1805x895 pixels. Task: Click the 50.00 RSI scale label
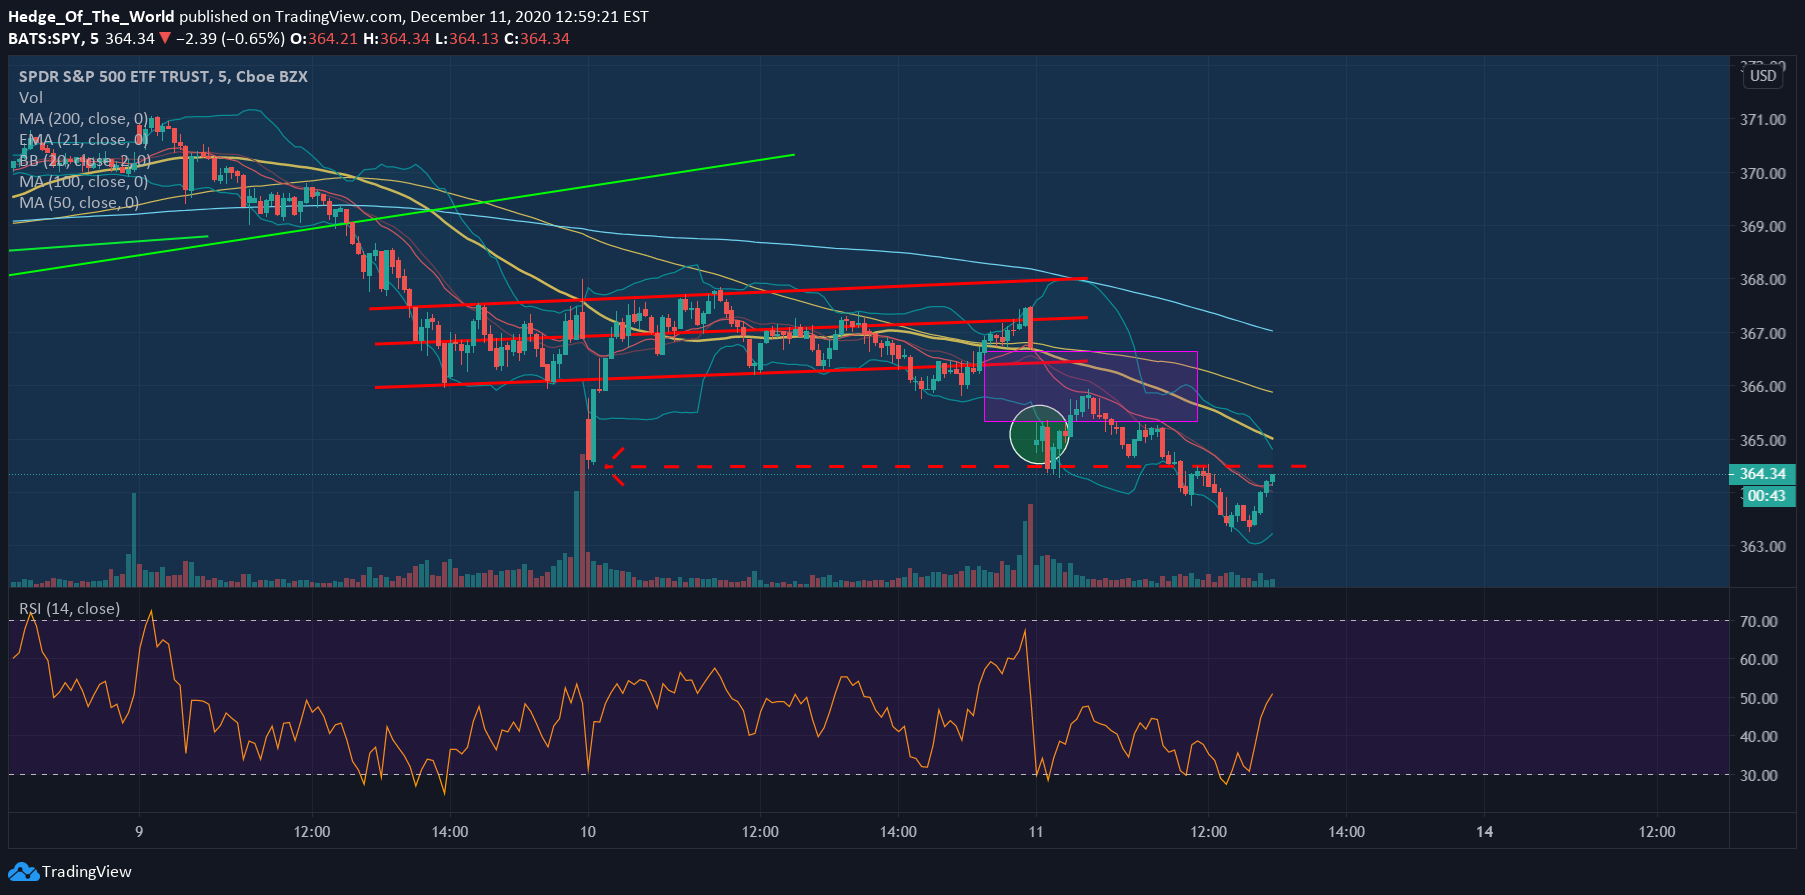pyautogui.click(x=1759, y=698)
